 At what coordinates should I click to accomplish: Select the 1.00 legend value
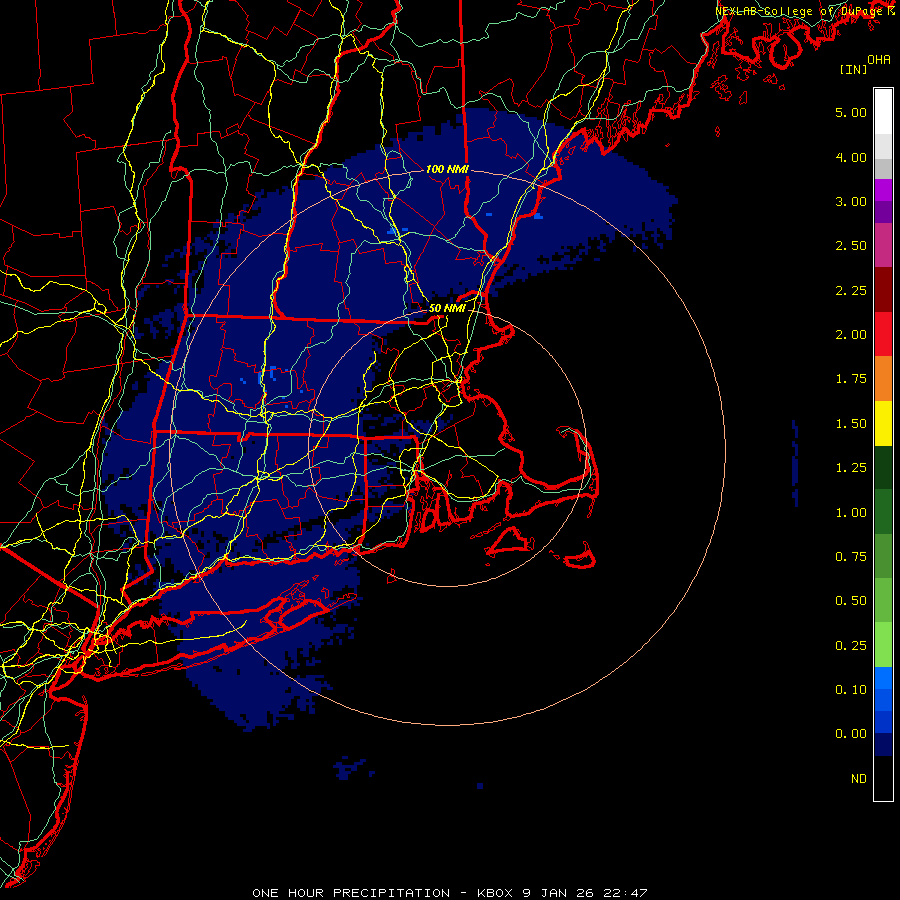point(851,513)
